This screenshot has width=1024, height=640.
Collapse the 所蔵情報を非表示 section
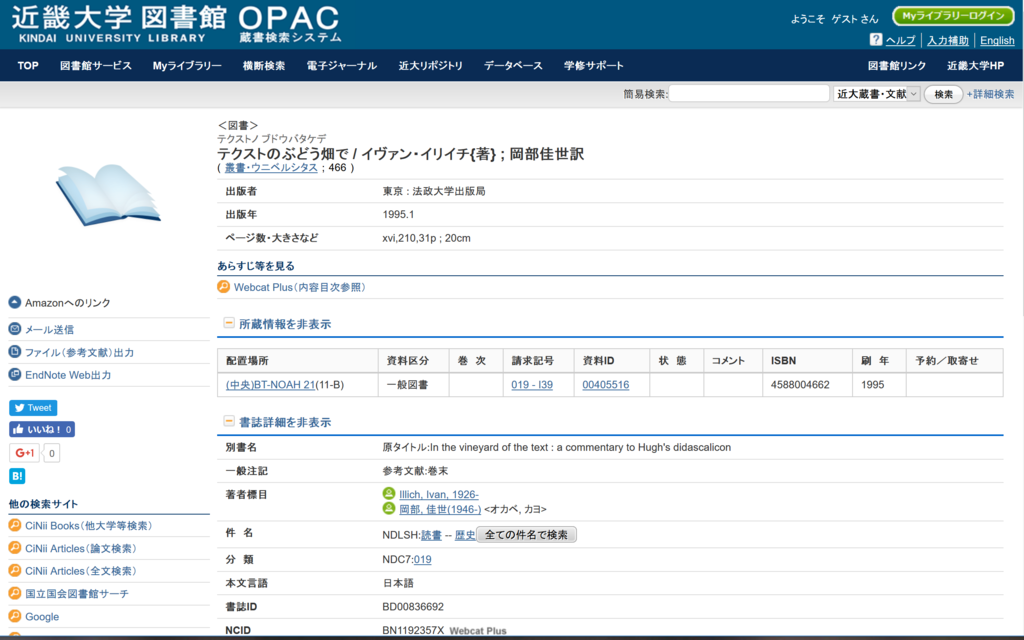[x=229, y=323]
